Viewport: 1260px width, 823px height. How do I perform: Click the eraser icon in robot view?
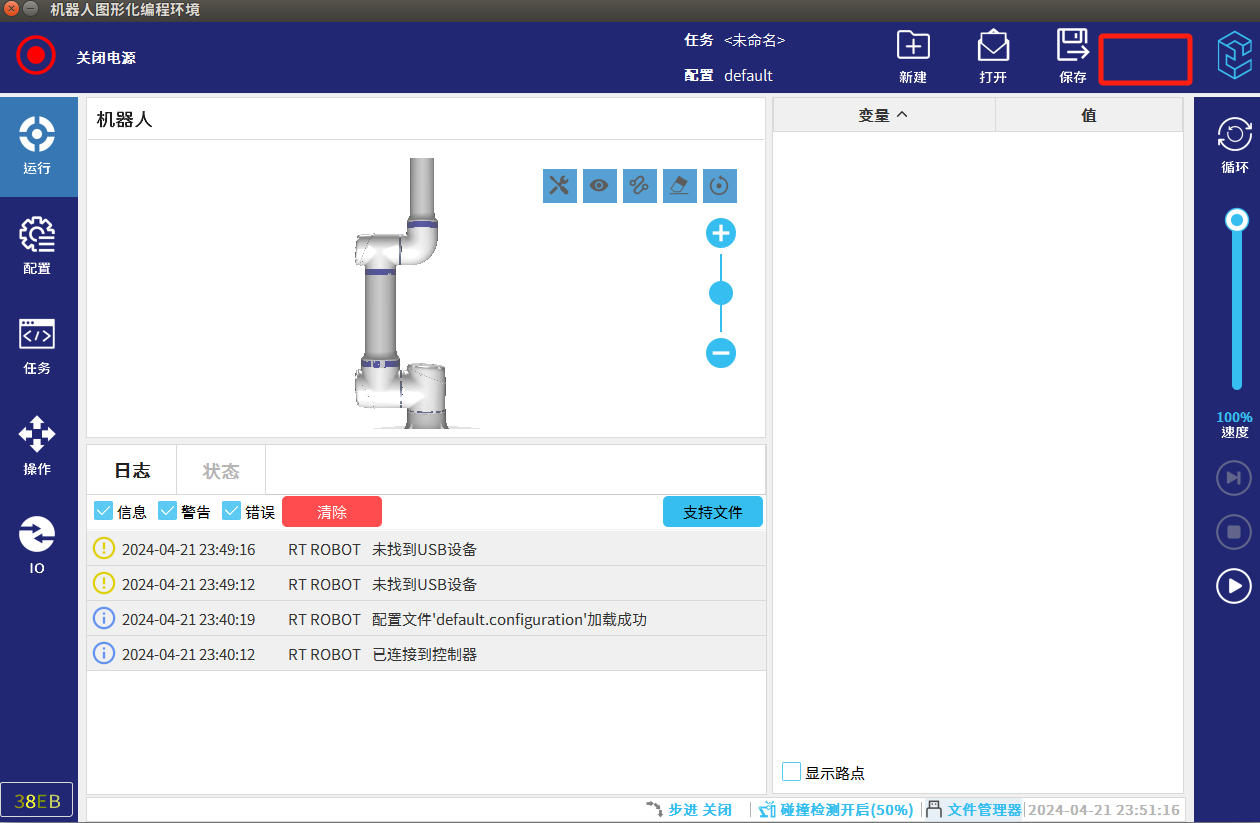coord(680,185)
